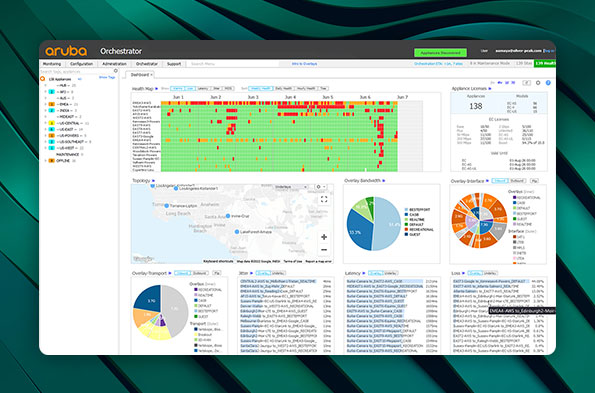595x393 pixels.
Task: Zoom in on the topology map
Action: pyautogui.click(x=324, y=237)
